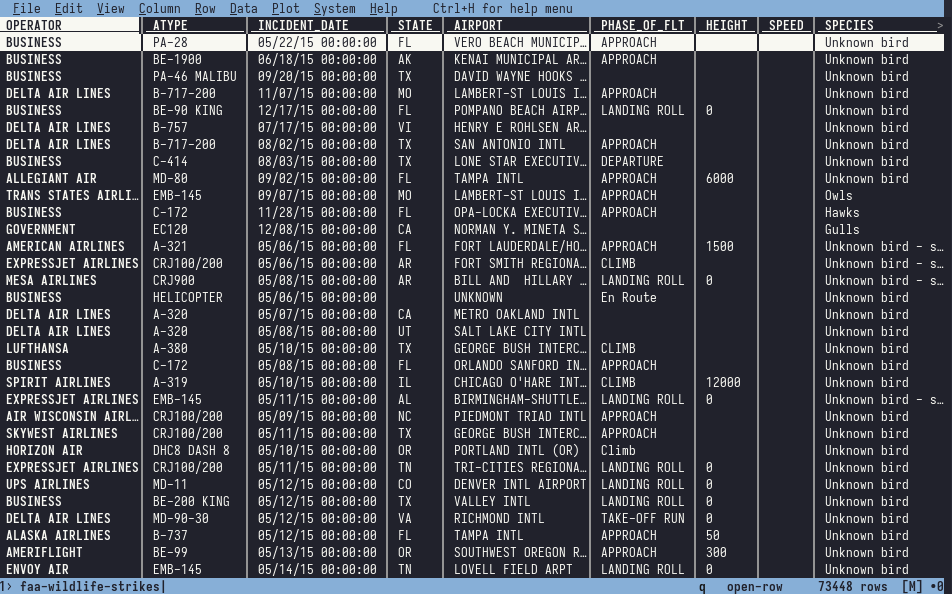Click the En Route phase cell
Image resolution: width=952 pixels, height=594 pixels.
(x=628, y=298)
